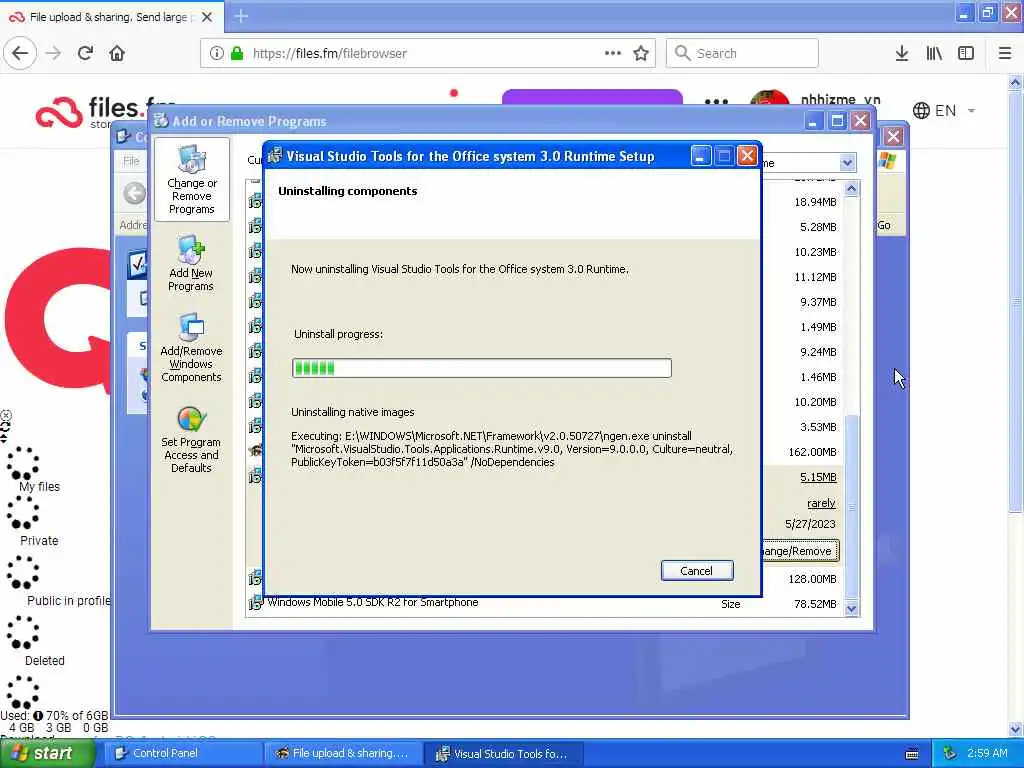The width and height of the screenshot is (1024, 768).
Task: Click the uninstall progress bar
Action: click(x=481, y=368)
